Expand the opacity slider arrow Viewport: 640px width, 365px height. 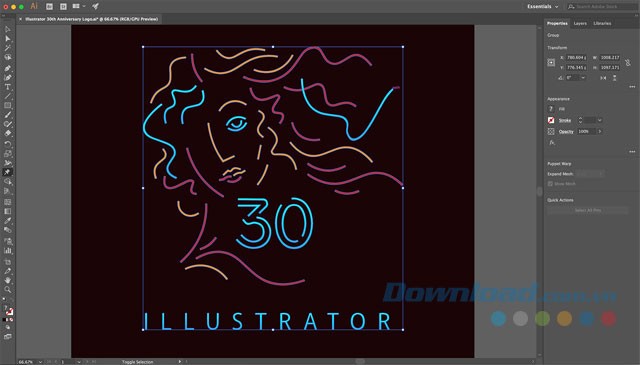[x=600, y=131]
